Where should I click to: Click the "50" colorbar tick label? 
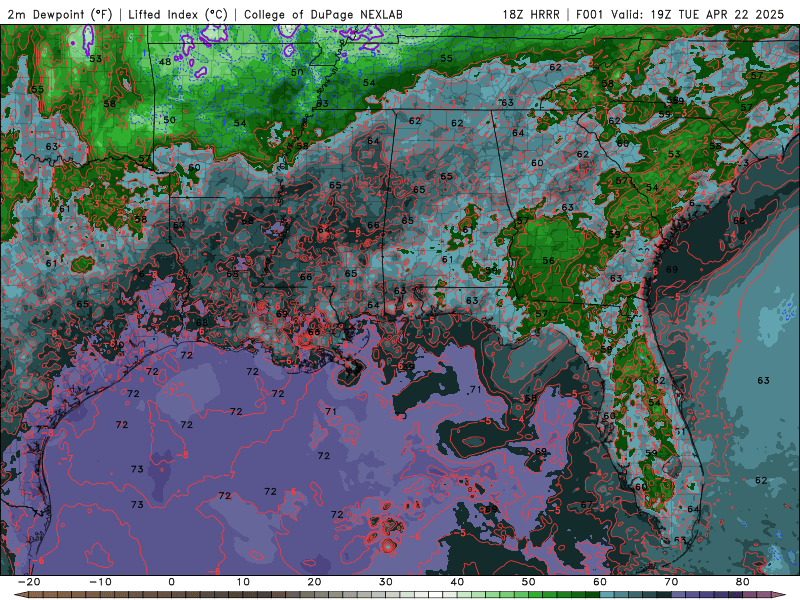point(529,582)
